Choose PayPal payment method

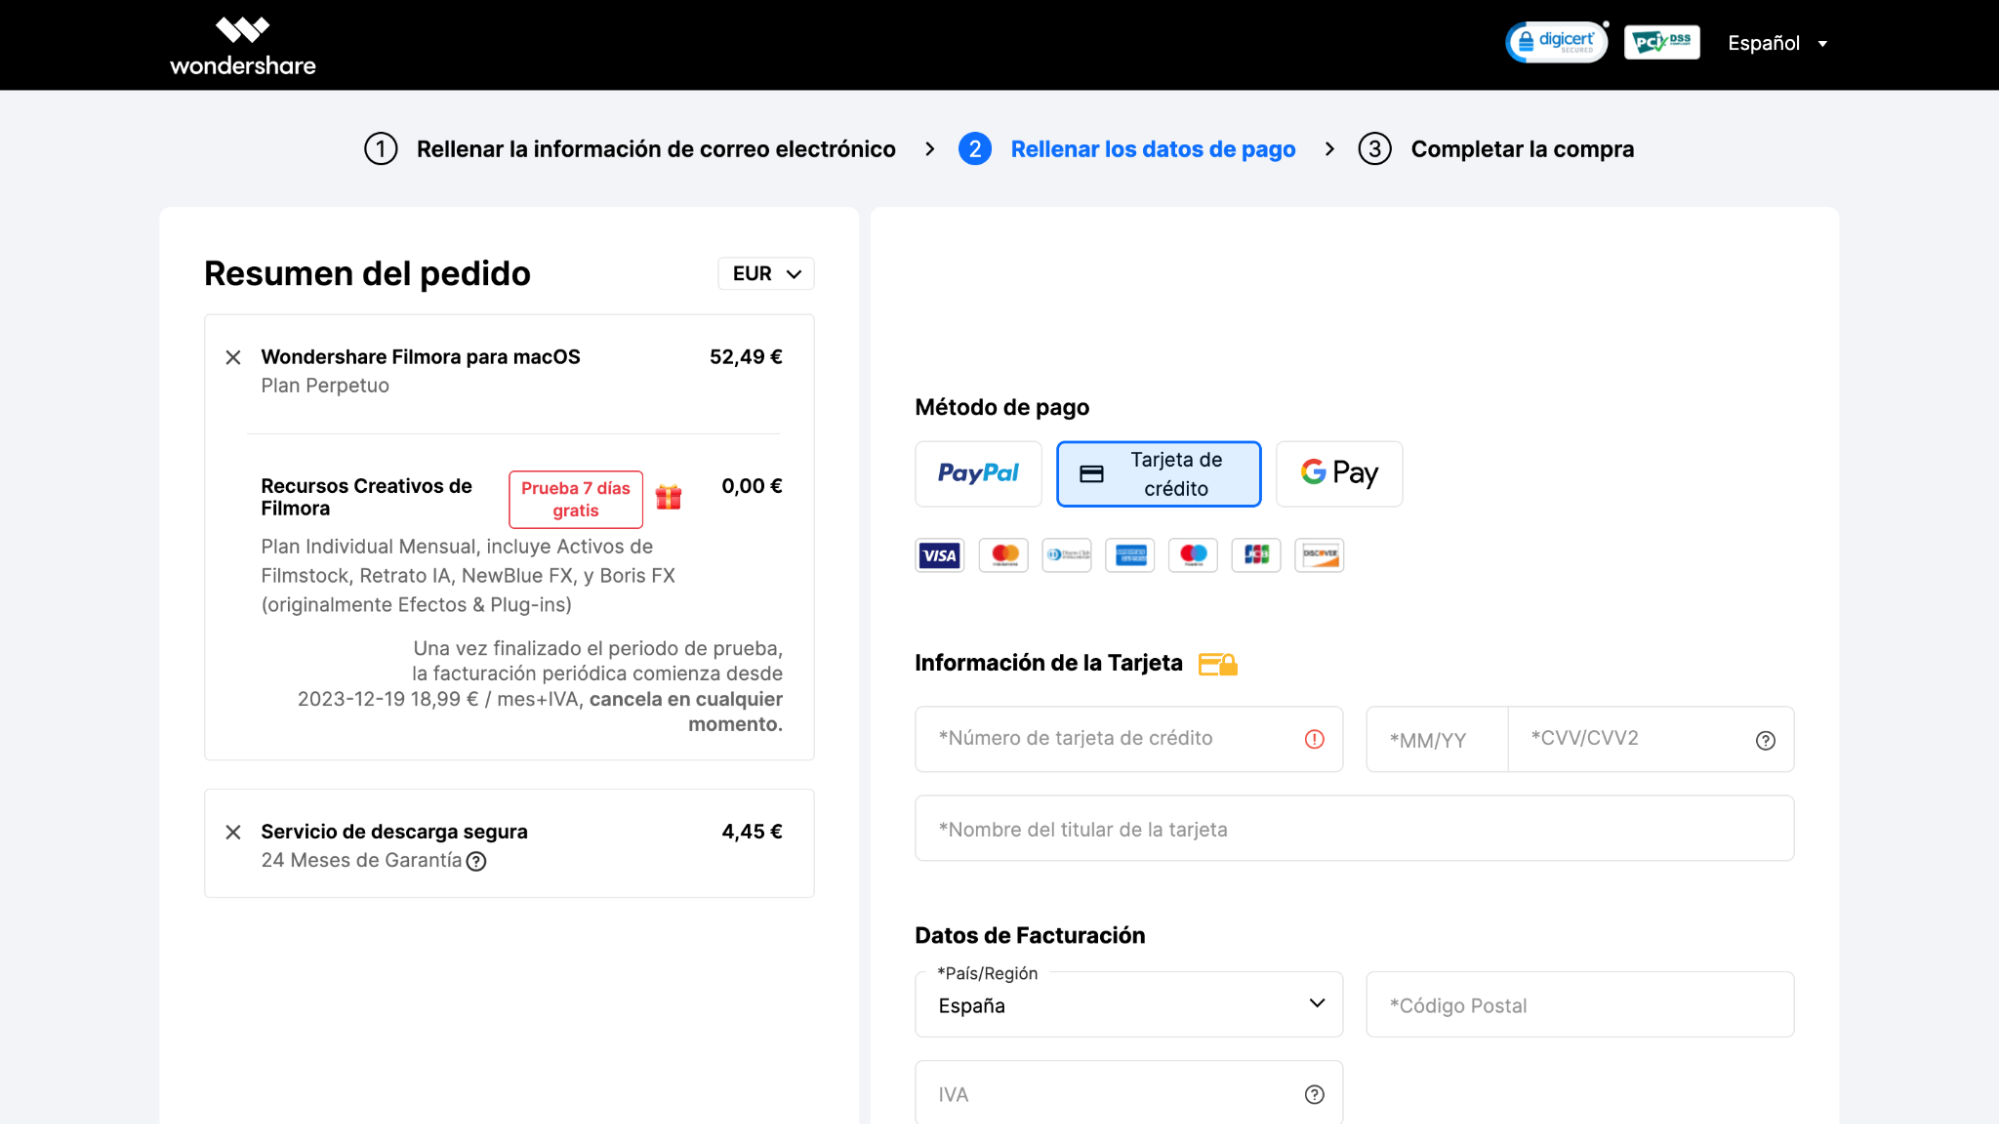[978, 473]
